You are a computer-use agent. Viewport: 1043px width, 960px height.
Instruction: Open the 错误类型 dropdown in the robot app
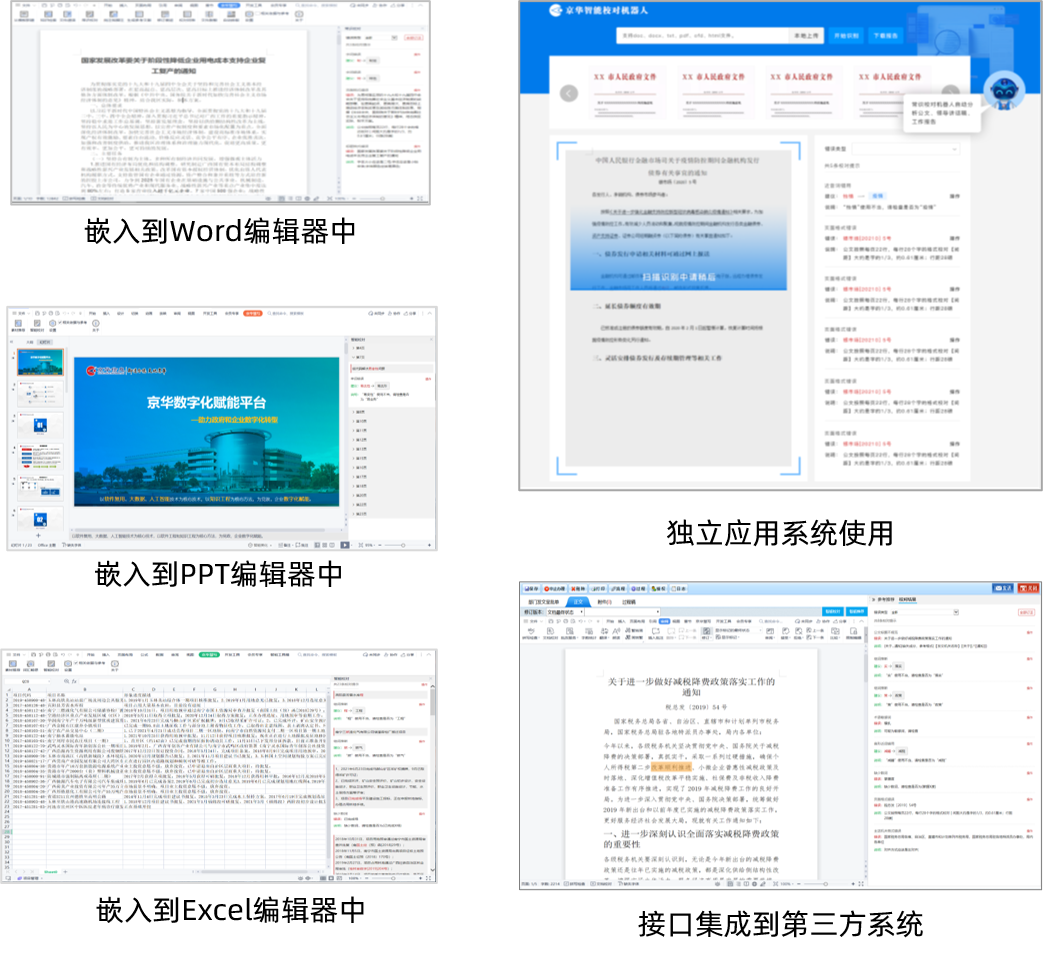coord(906,149)
